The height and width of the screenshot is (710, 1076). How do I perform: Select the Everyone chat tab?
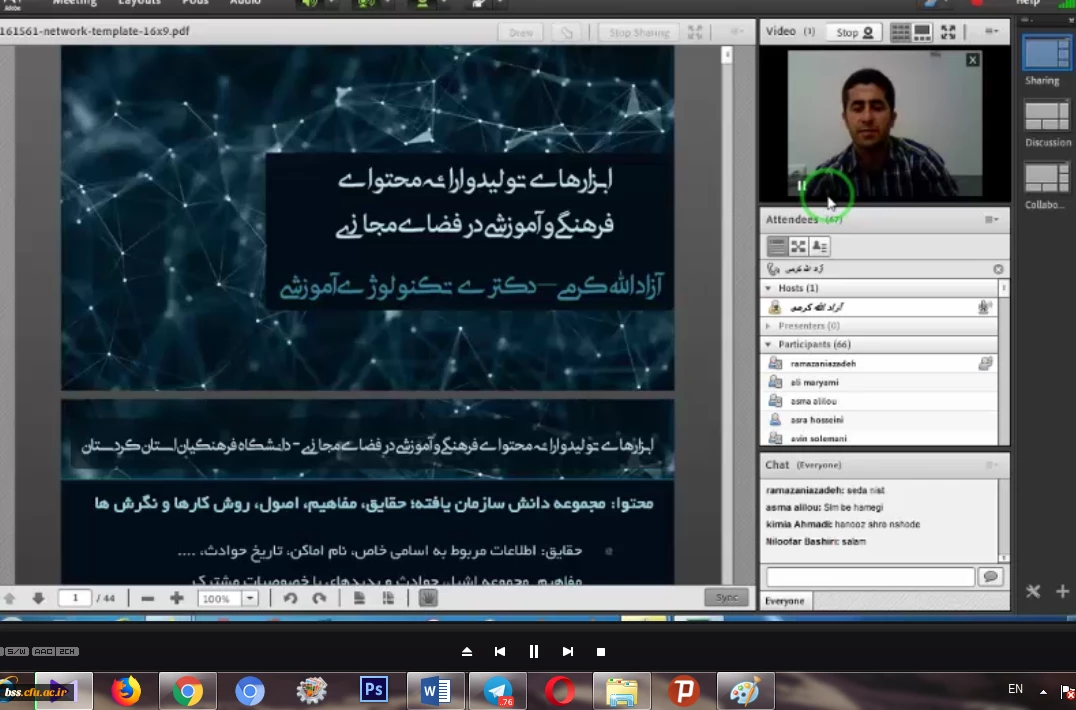click(785, 601)
